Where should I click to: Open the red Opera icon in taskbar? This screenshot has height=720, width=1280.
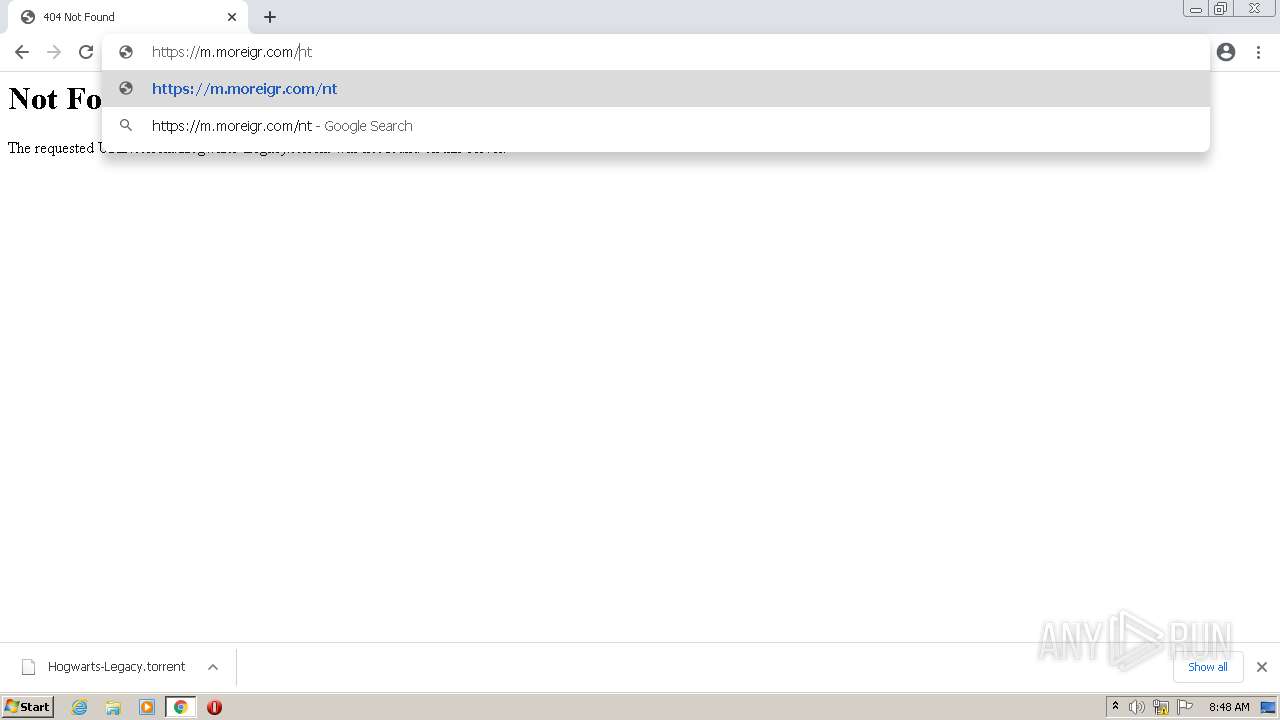click(x=214, y=707)
